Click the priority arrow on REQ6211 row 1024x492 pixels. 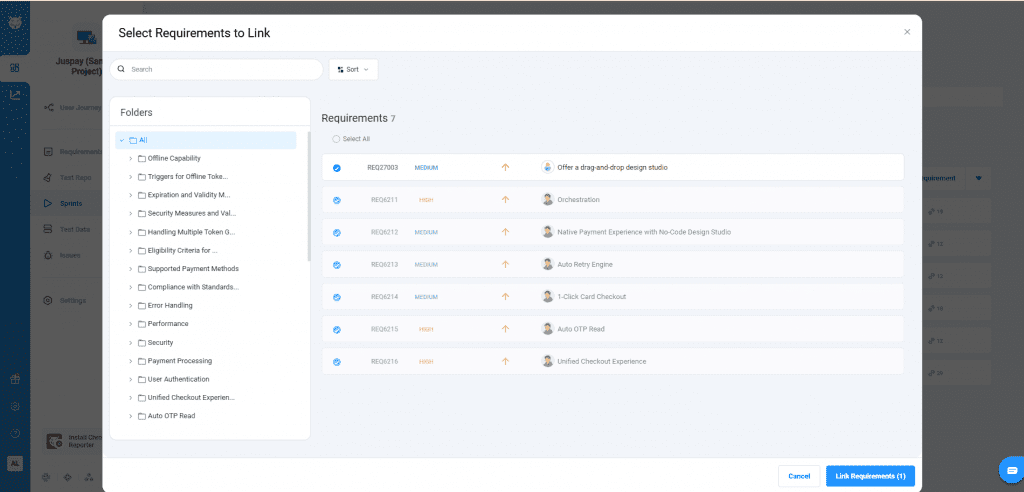[505, 200]
